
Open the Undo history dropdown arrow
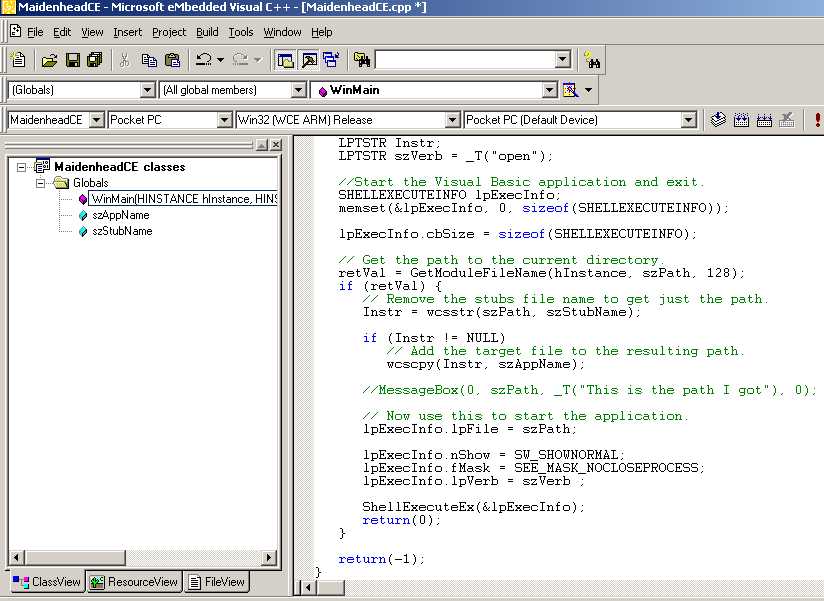220,60
